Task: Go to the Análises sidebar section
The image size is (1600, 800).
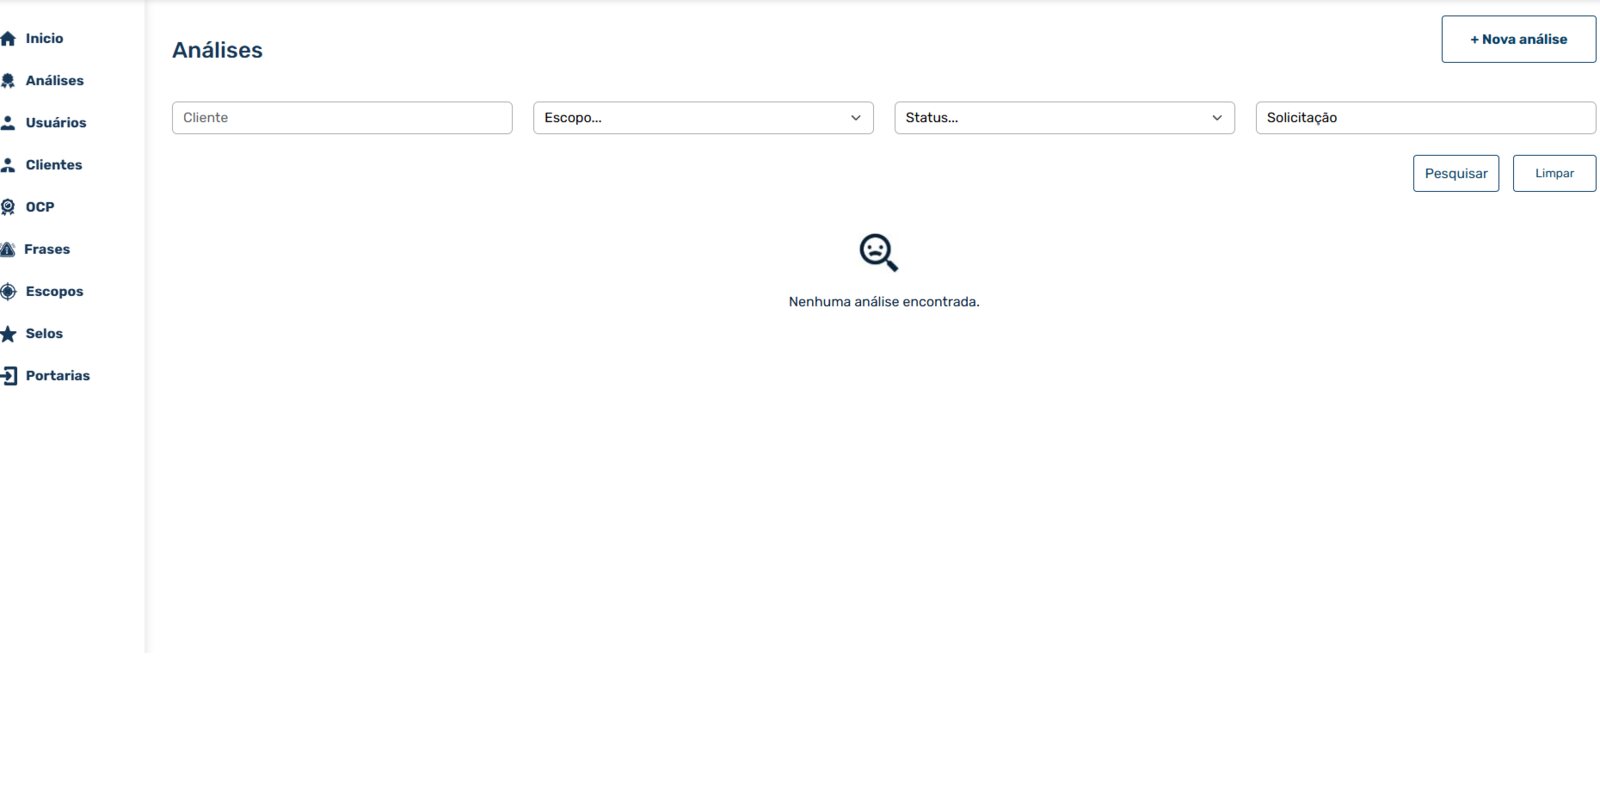Action: coord(55,80)
